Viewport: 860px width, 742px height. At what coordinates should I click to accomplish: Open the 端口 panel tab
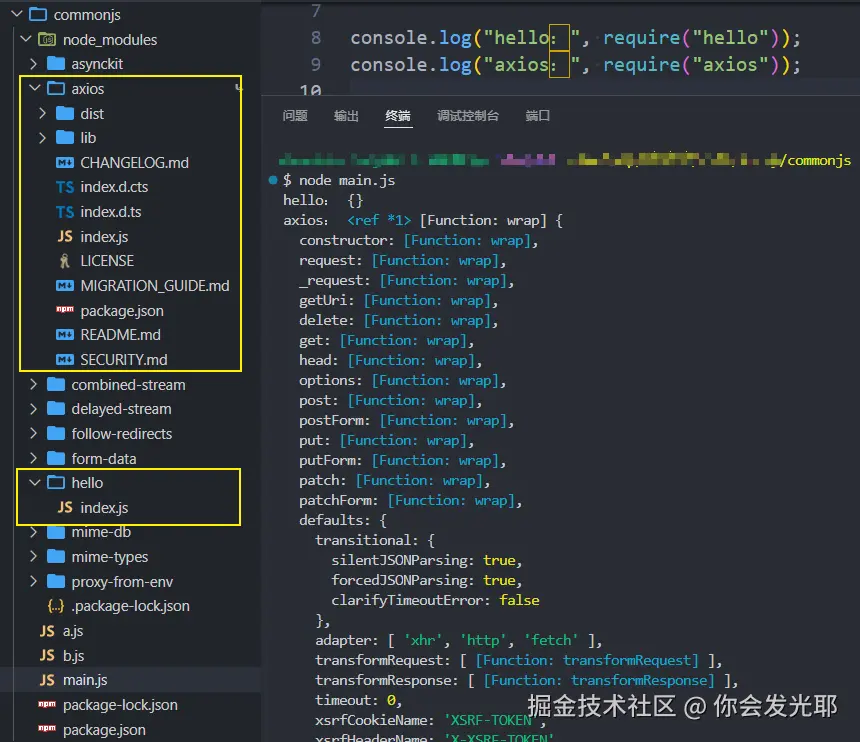point(538,116)
